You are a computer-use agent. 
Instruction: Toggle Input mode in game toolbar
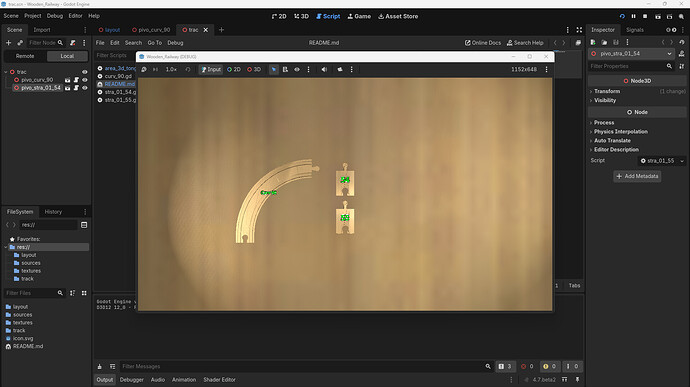[211, 70]
